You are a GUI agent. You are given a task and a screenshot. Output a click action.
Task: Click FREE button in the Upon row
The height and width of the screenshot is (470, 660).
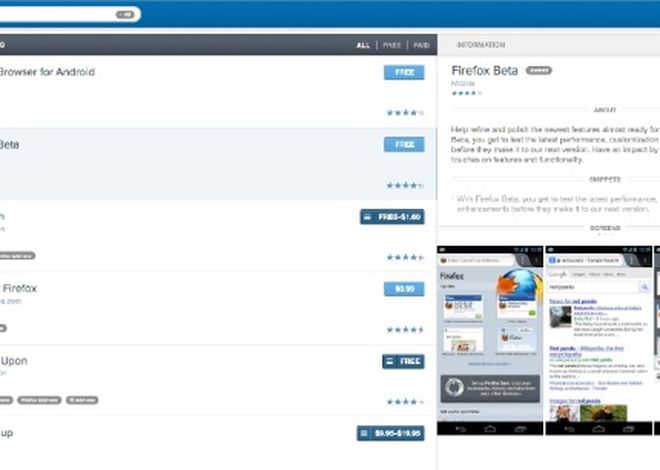[x=403, y=361]
